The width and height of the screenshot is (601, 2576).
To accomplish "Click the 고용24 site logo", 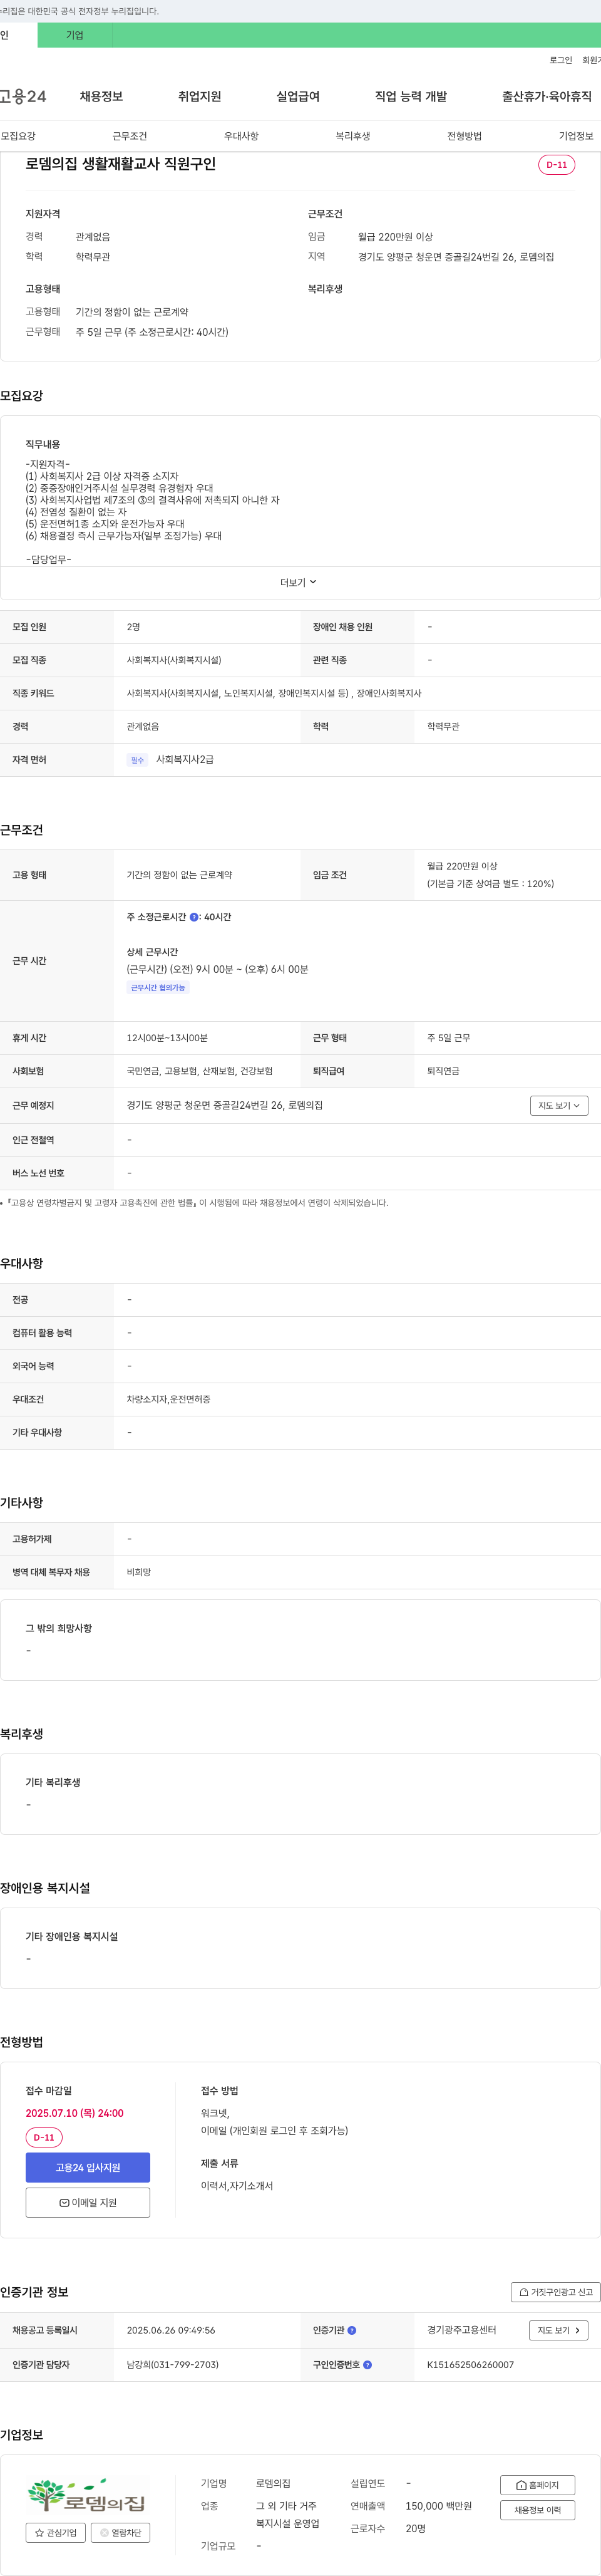I will click(x=23, y=96).
